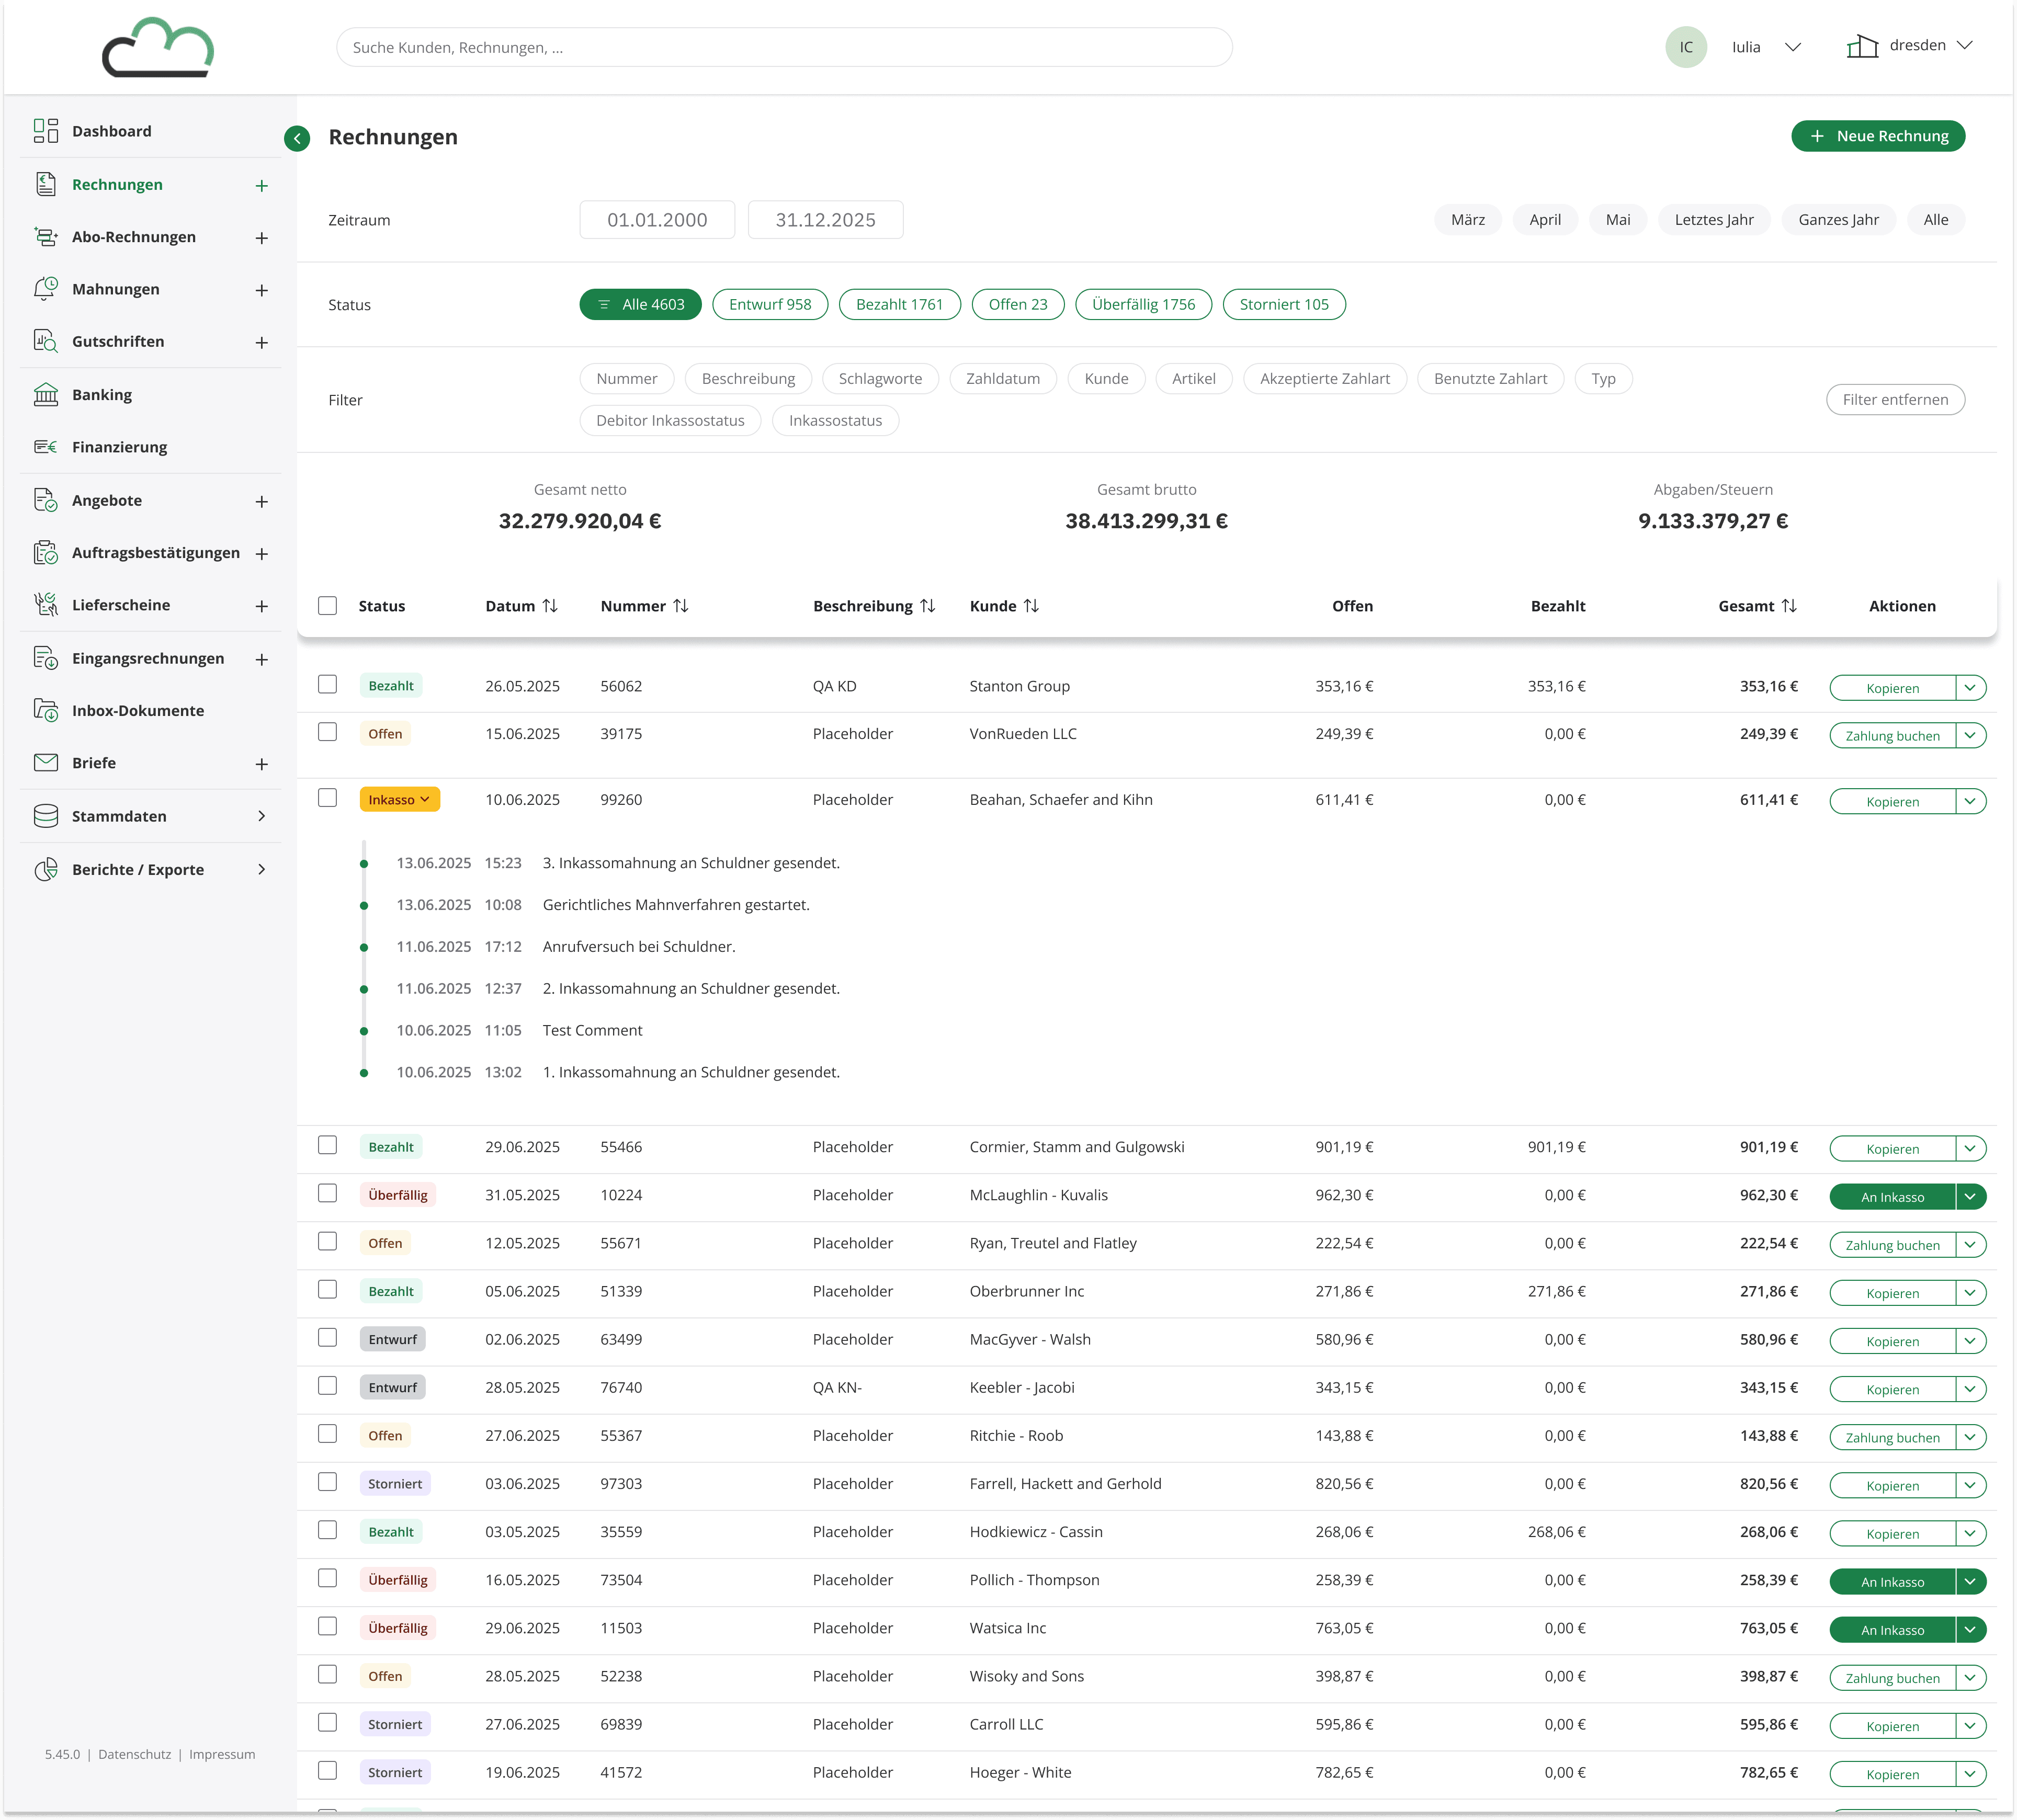Click the Briefe envelope icon
2017x1820 pixels.
[x=46, y=763]
